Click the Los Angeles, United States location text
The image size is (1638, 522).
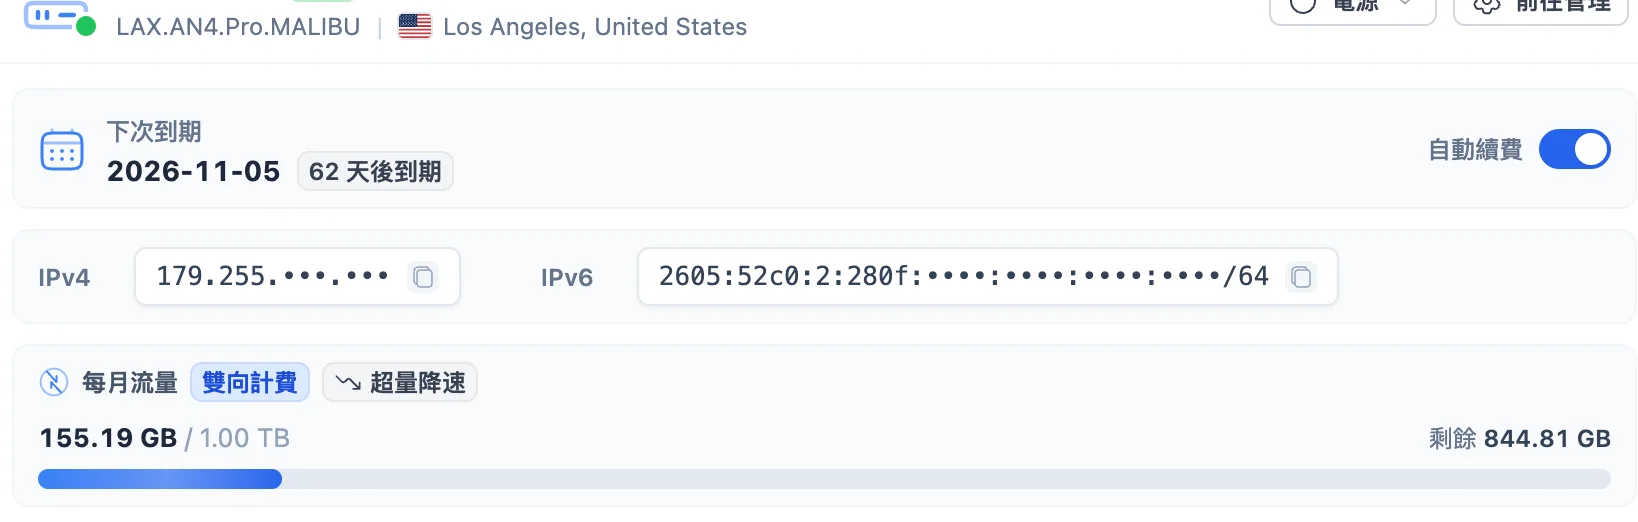pos(595,27)
